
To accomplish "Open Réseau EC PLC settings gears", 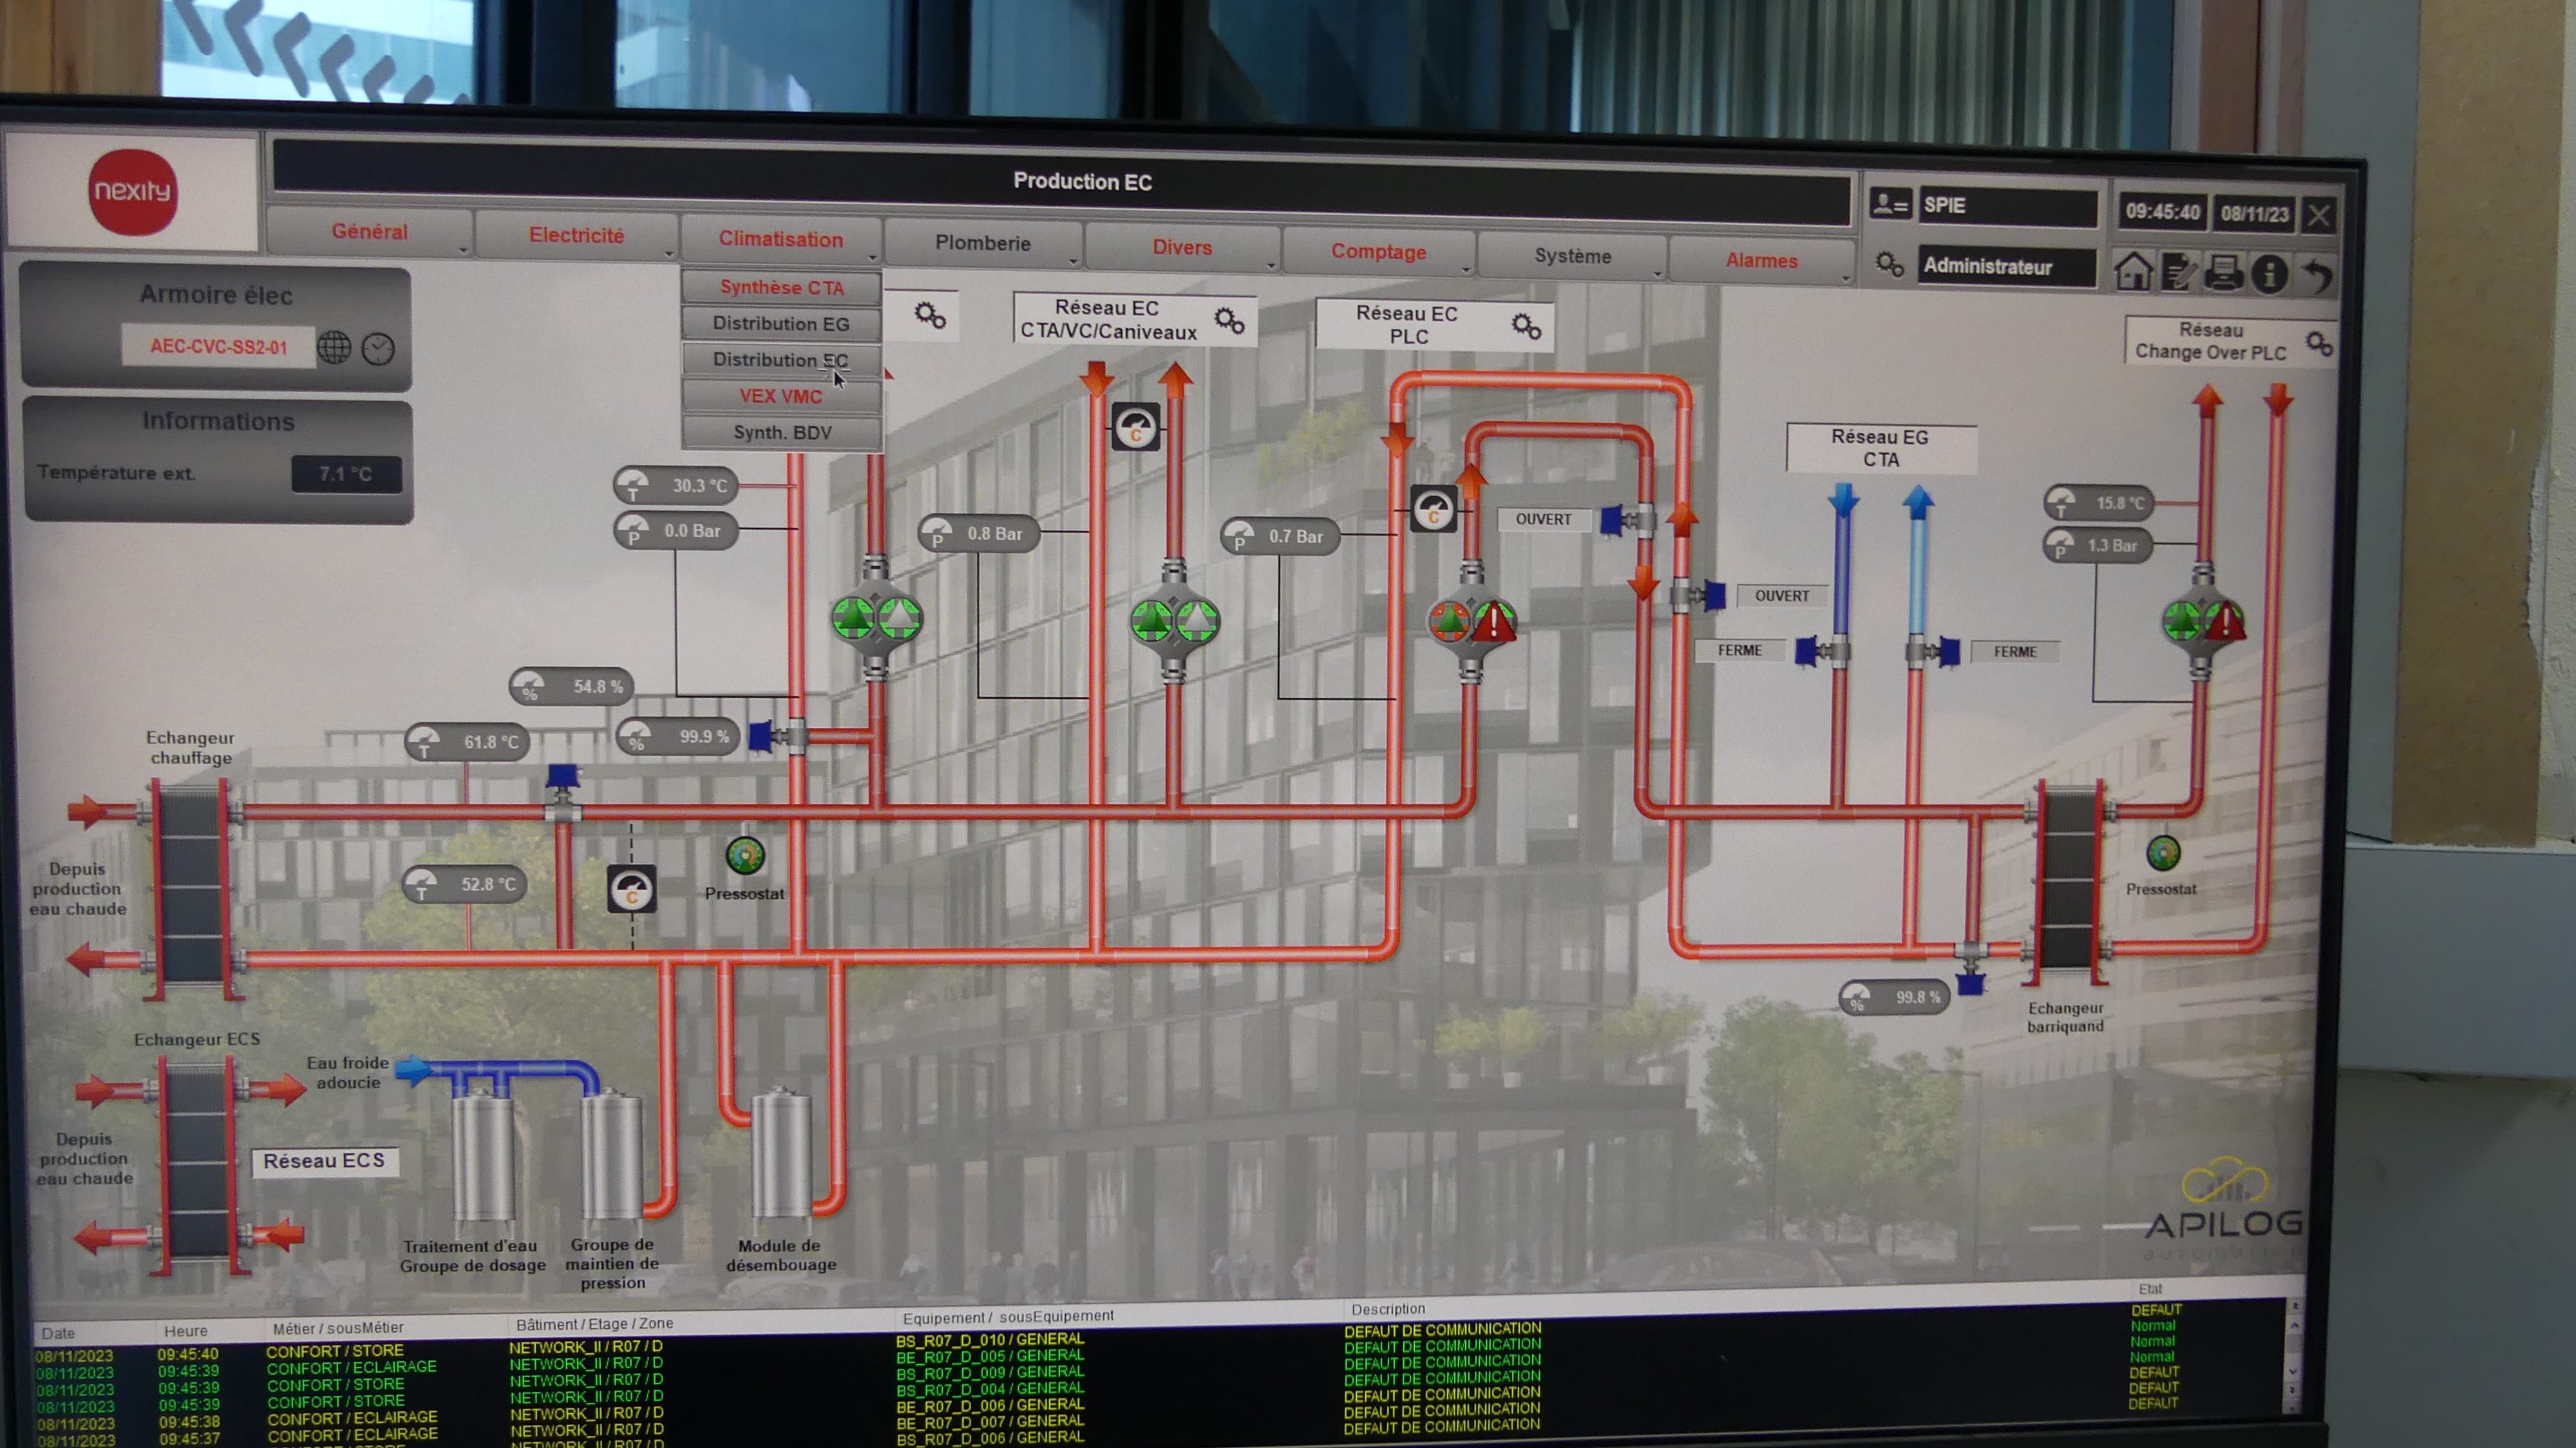I will (x=1526, y=326).
